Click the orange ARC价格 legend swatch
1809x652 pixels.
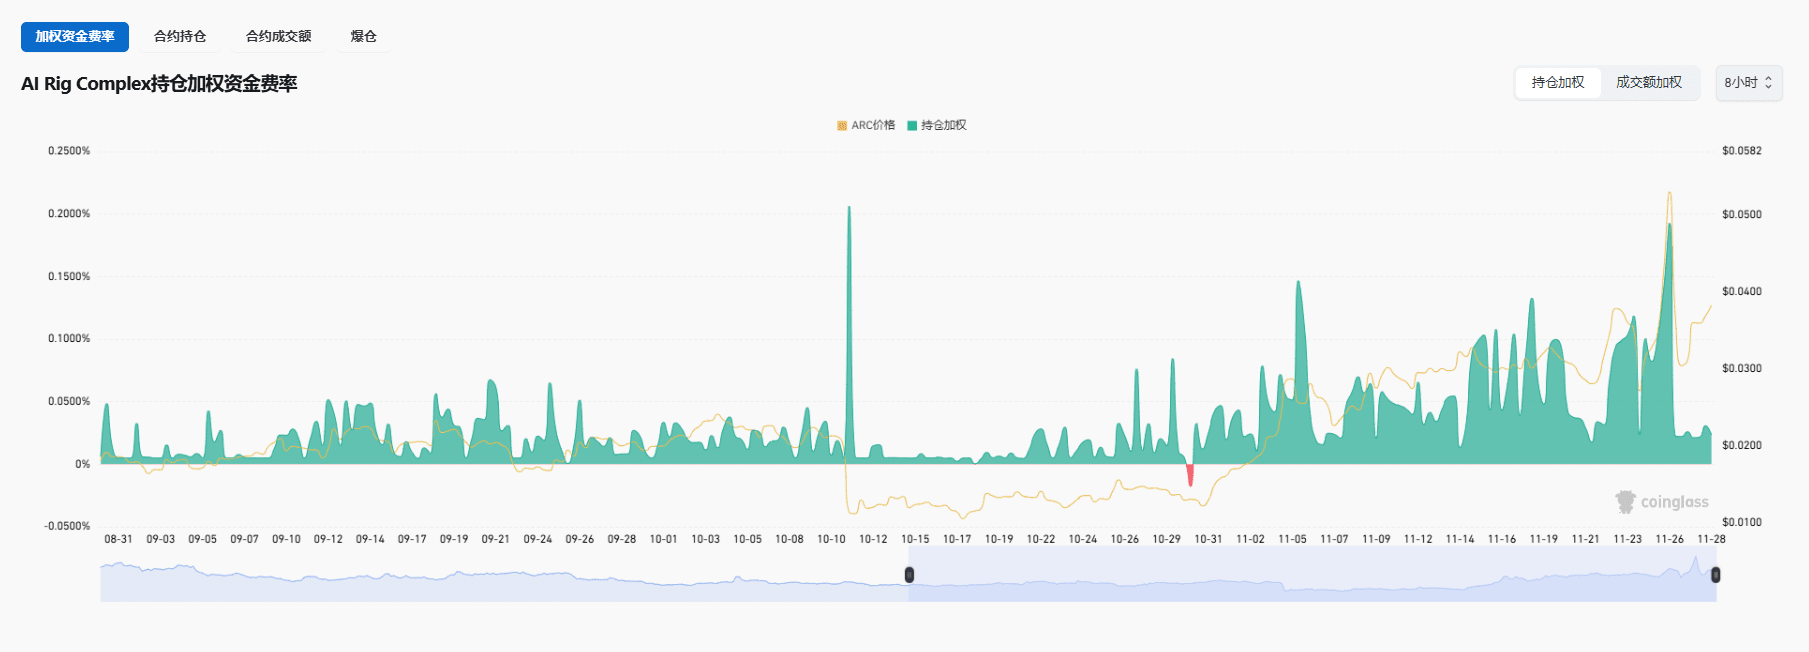pos(842,125)
